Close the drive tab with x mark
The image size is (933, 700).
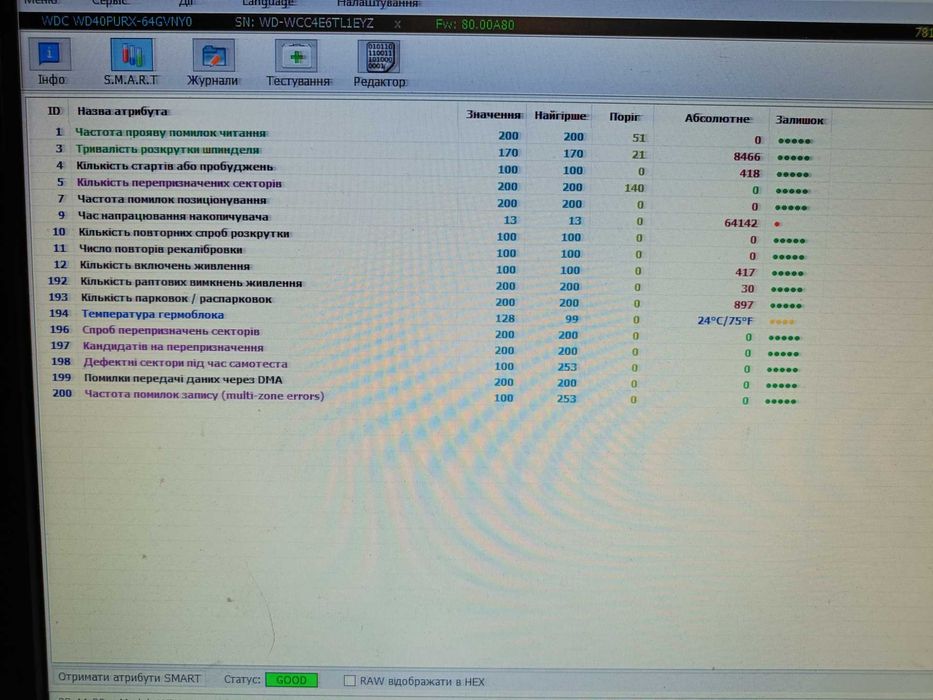[x=397, y=24]
